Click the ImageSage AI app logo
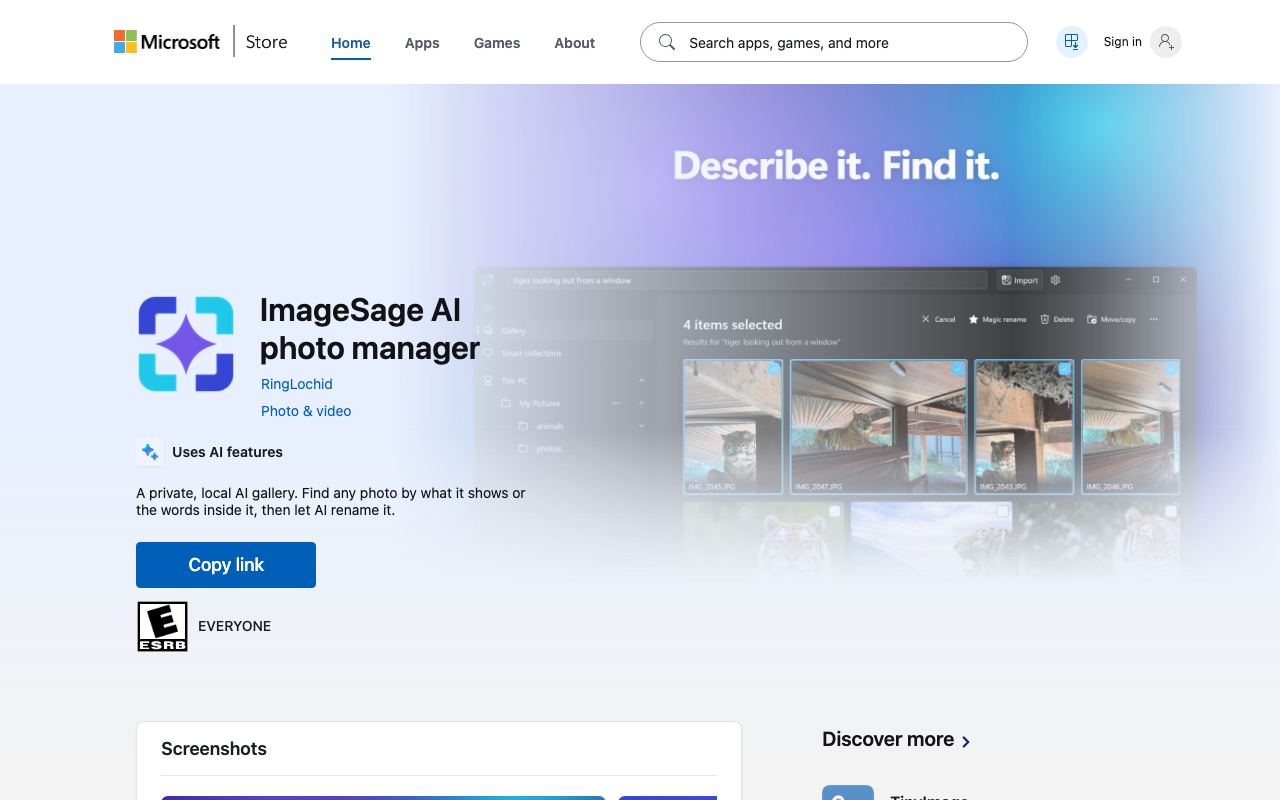The image size is (1280, 800). 186,344
